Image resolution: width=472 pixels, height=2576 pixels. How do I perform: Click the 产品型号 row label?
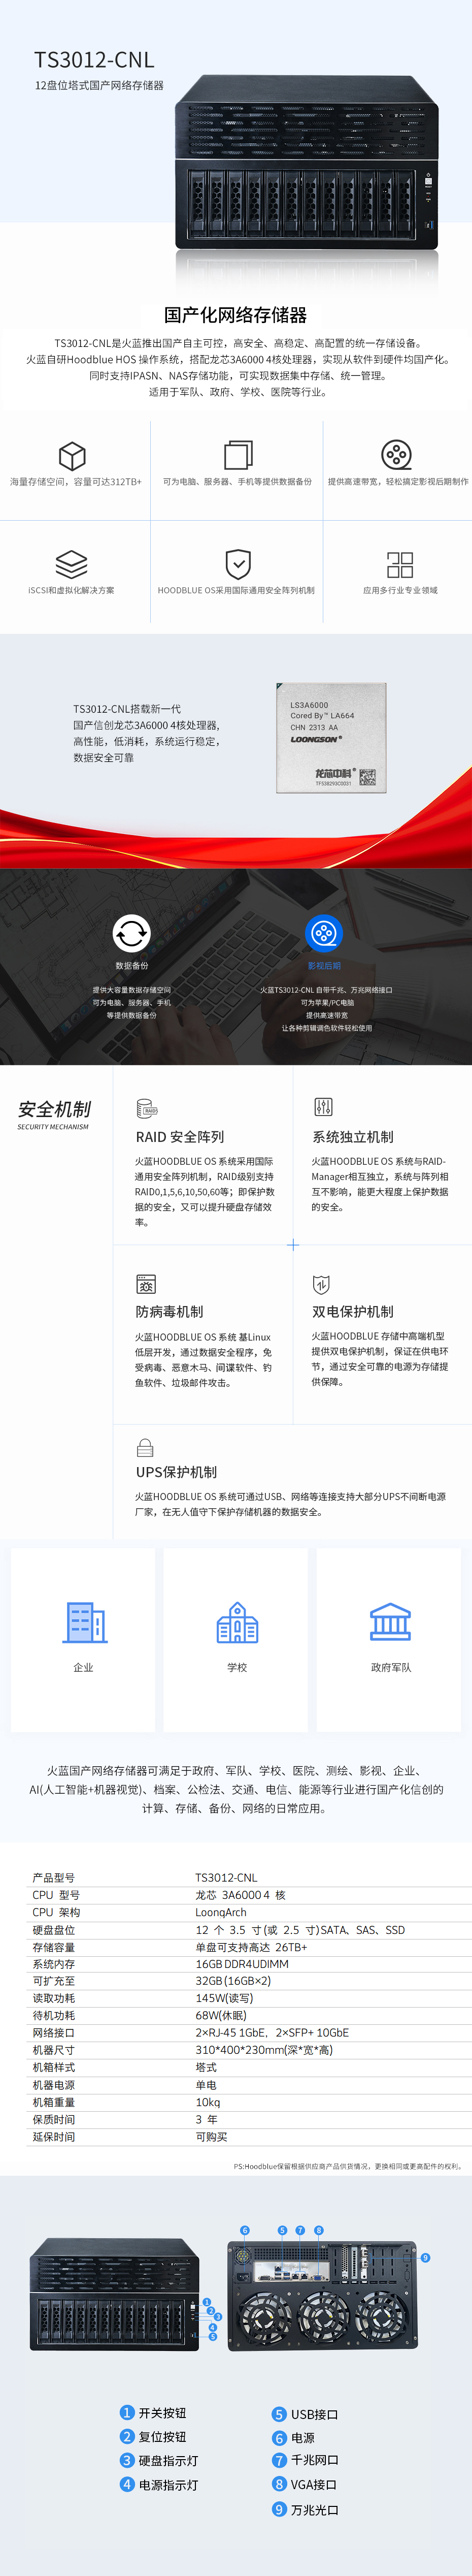(x=54, y=1878)
